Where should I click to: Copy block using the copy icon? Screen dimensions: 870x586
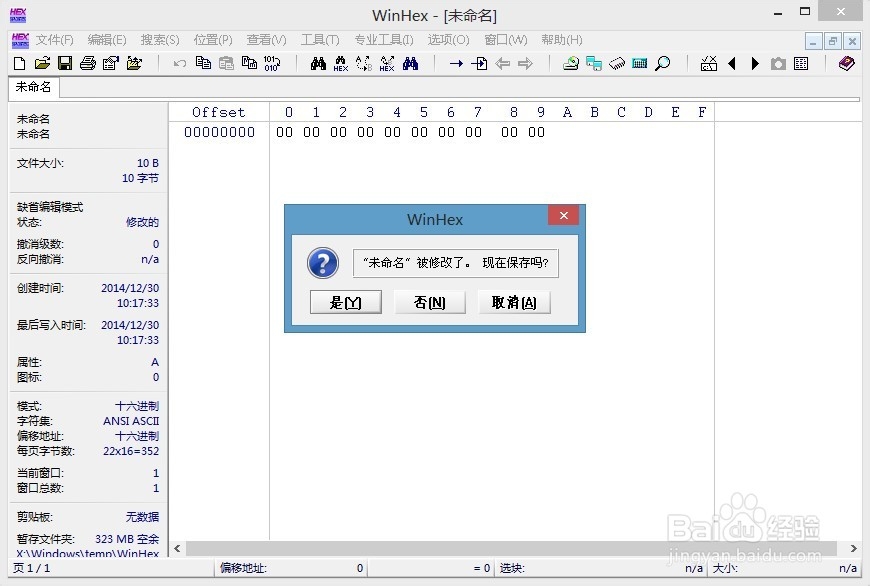(x=203, y=64)
